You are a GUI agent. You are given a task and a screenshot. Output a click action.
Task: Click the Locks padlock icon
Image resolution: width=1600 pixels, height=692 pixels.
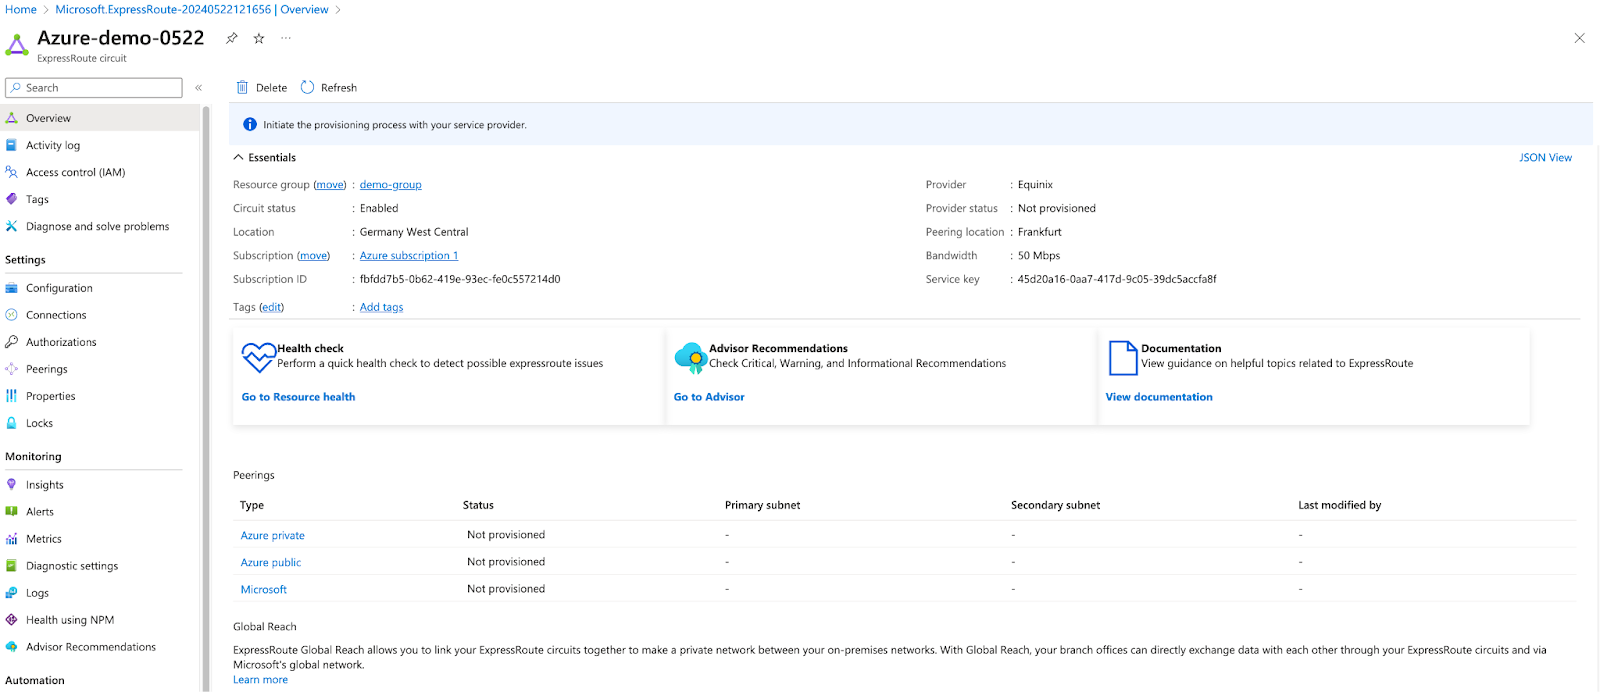click(12, 423)
